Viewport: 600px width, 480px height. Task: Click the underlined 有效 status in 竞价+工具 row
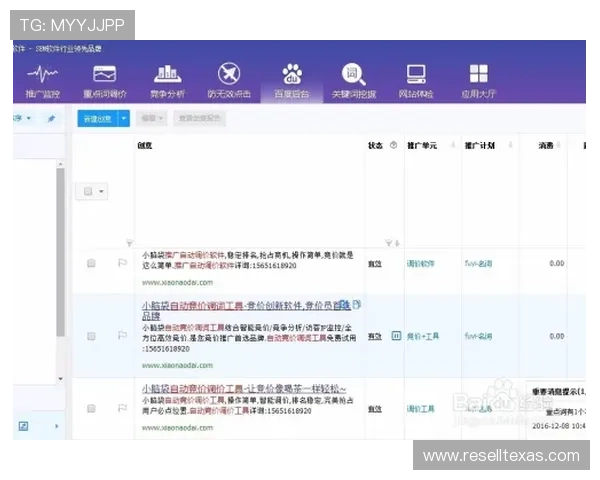point(375,336)
